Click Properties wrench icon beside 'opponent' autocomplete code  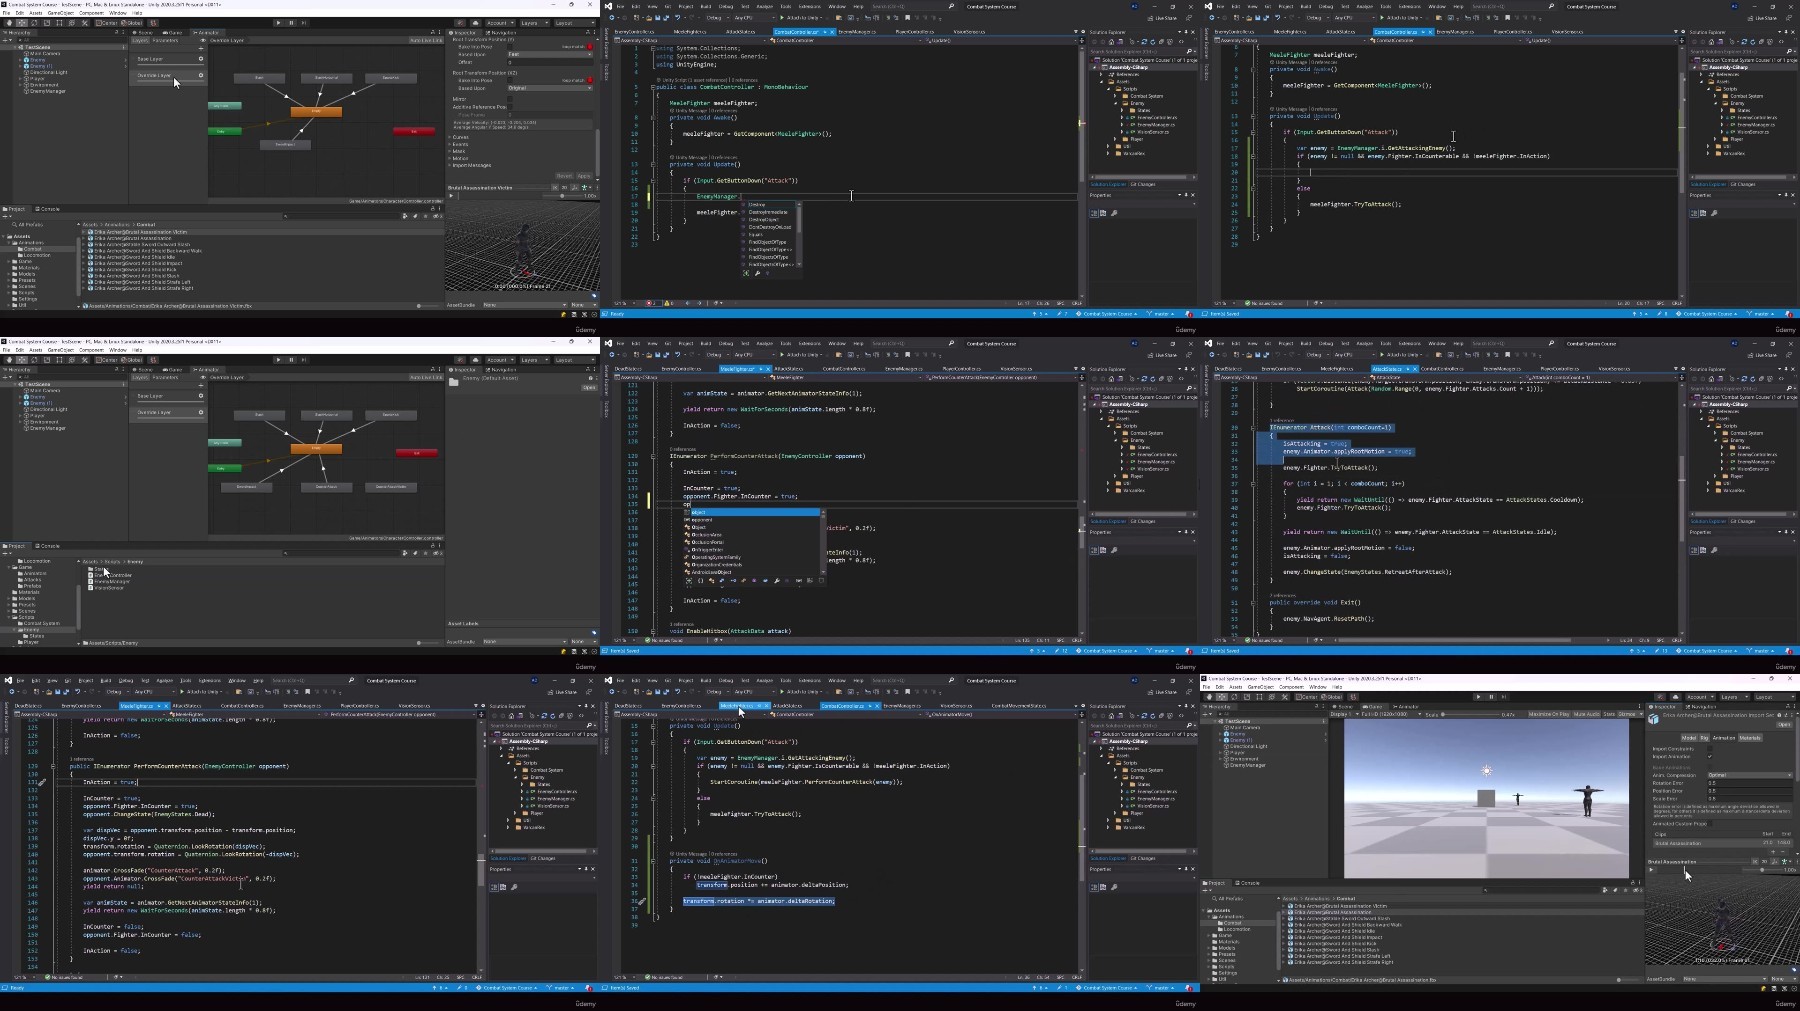pyautogui.click(x=1114, y=550)
